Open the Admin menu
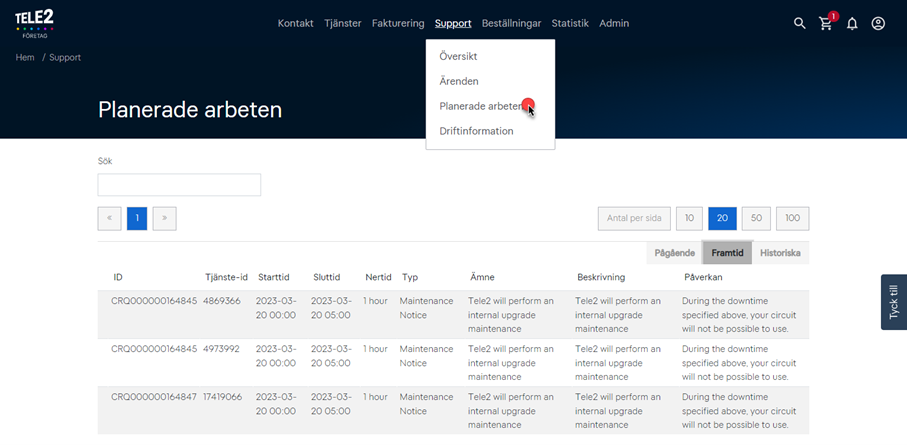This screenshot has width=907, height=445. pos(614,23)
